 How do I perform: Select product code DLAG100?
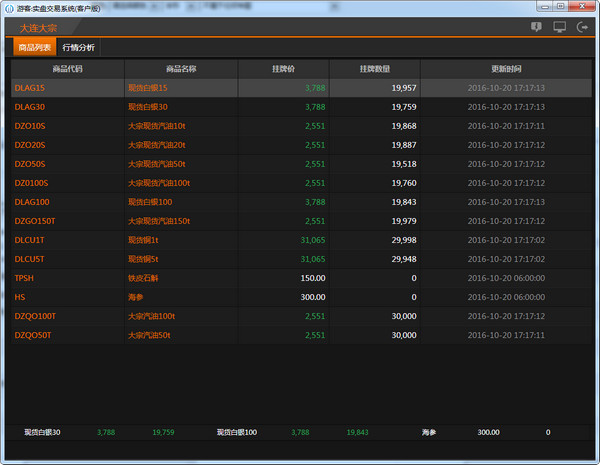point(32,202)
